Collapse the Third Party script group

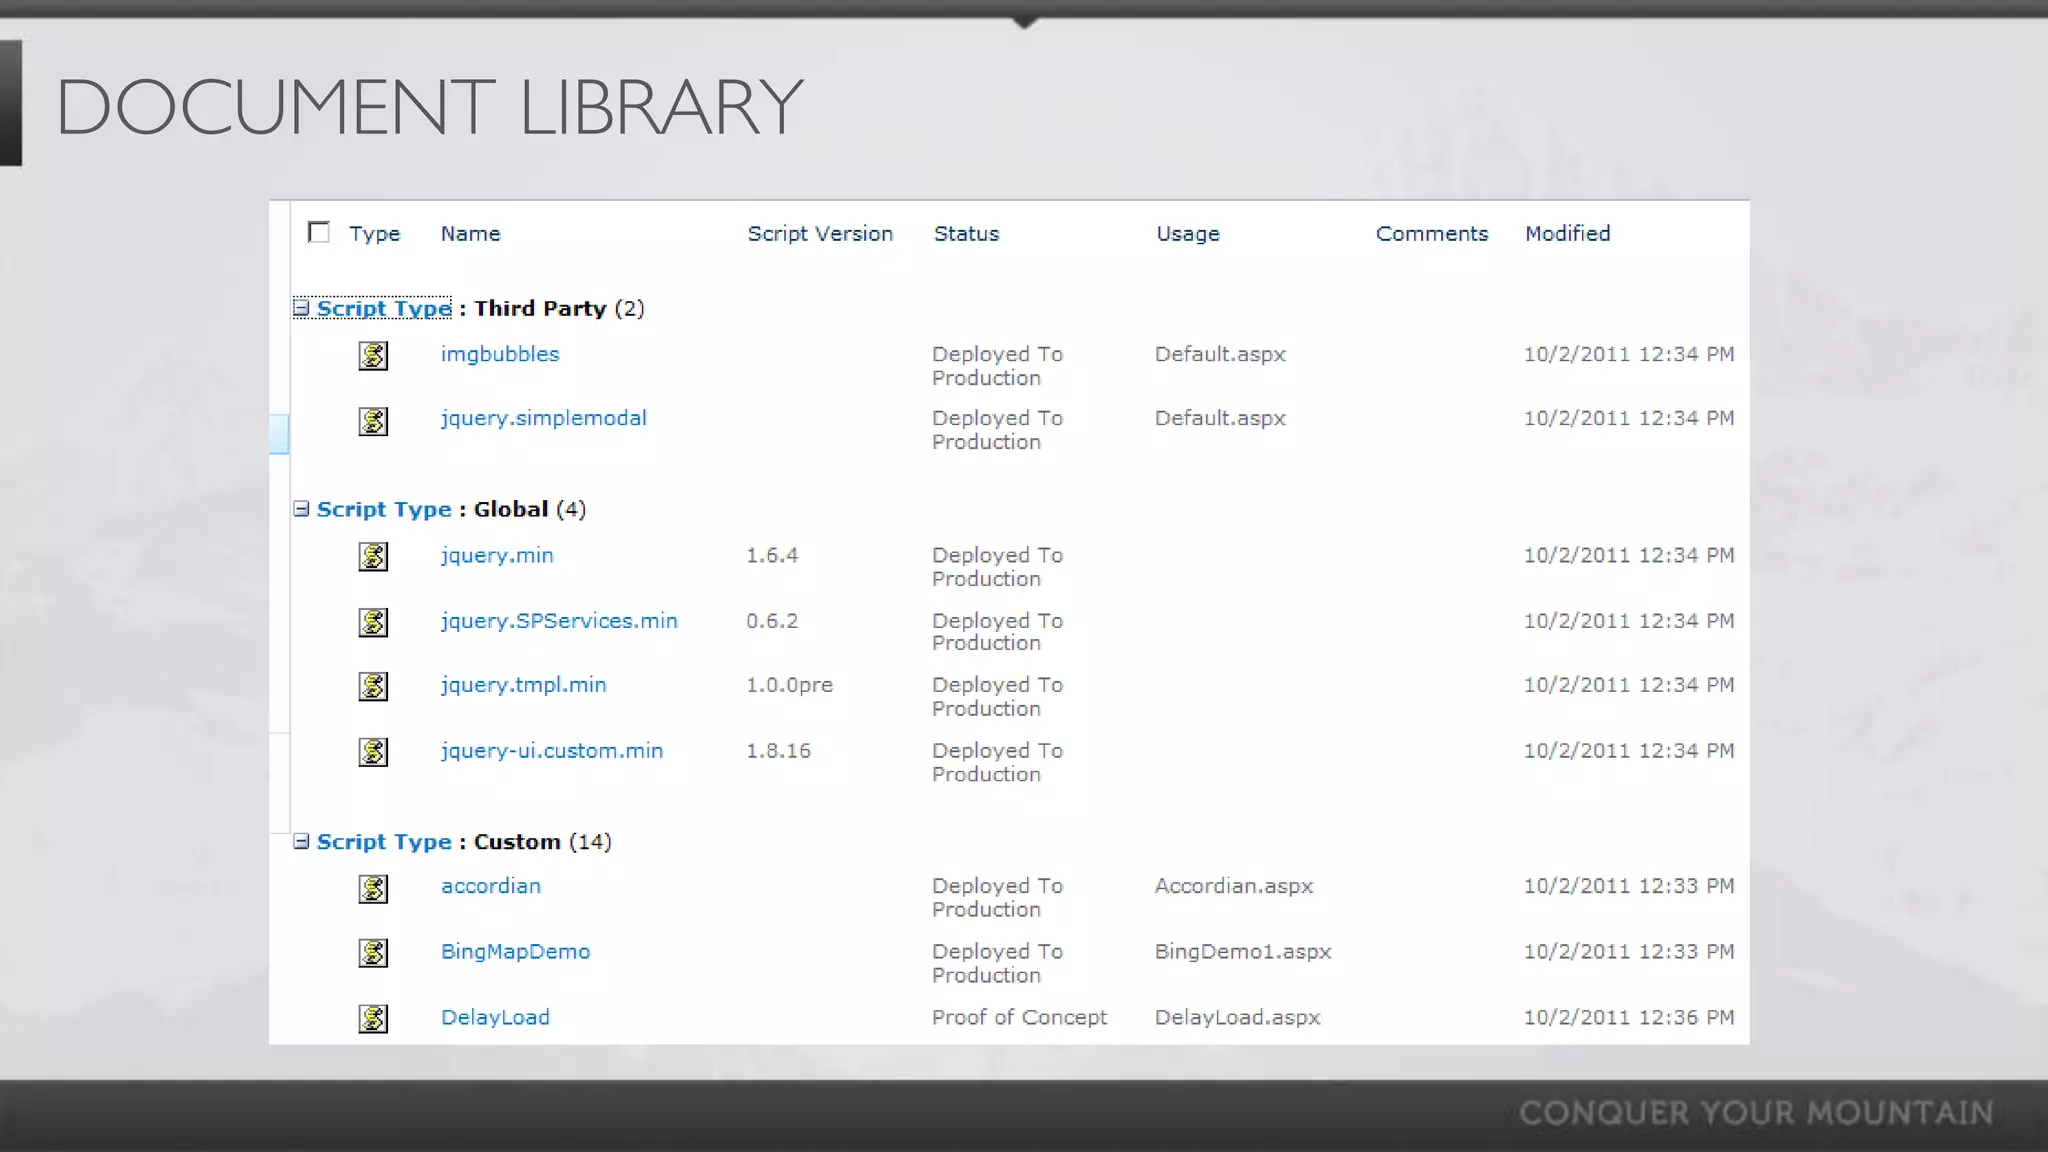pos(301,308)
